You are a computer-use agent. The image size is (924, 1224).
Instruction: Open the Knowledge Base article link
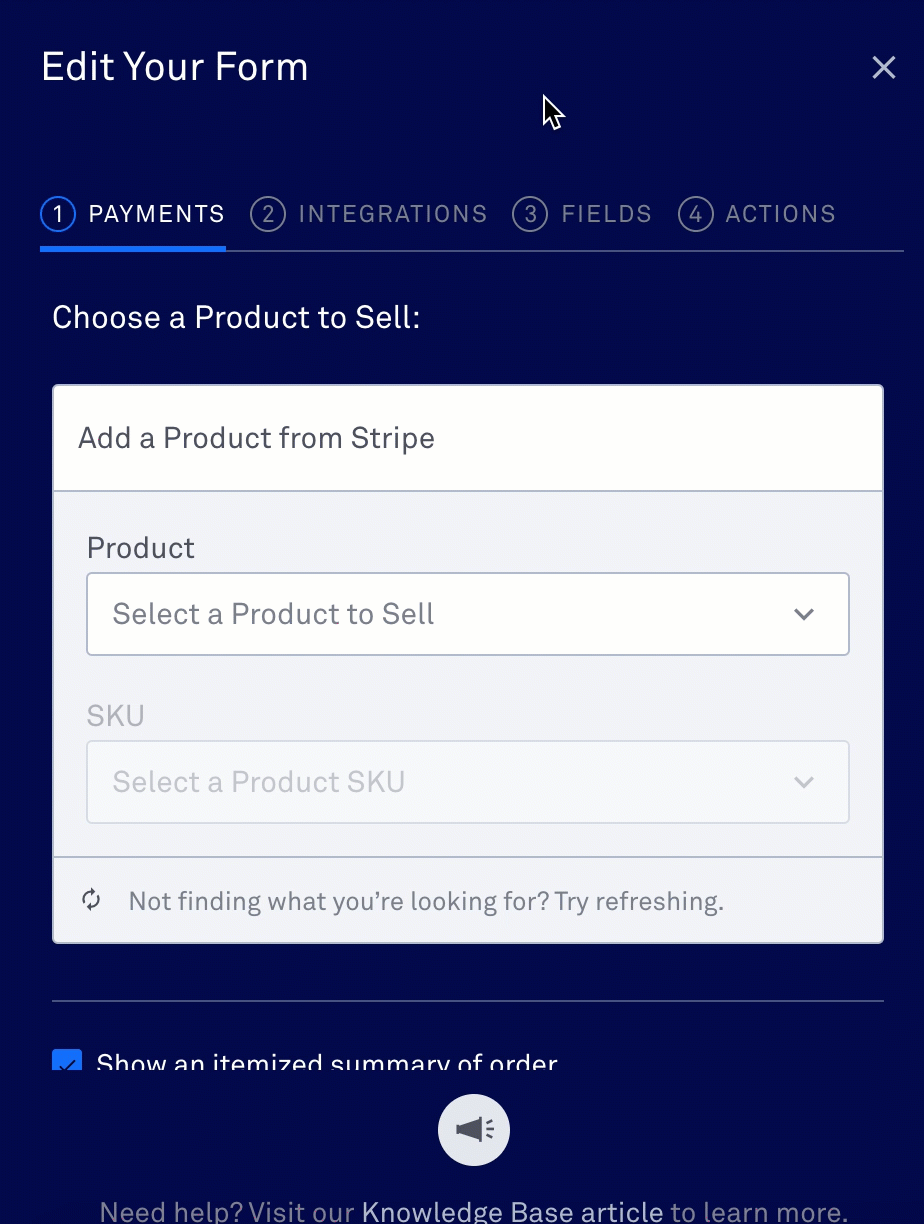click(512, 1212)
